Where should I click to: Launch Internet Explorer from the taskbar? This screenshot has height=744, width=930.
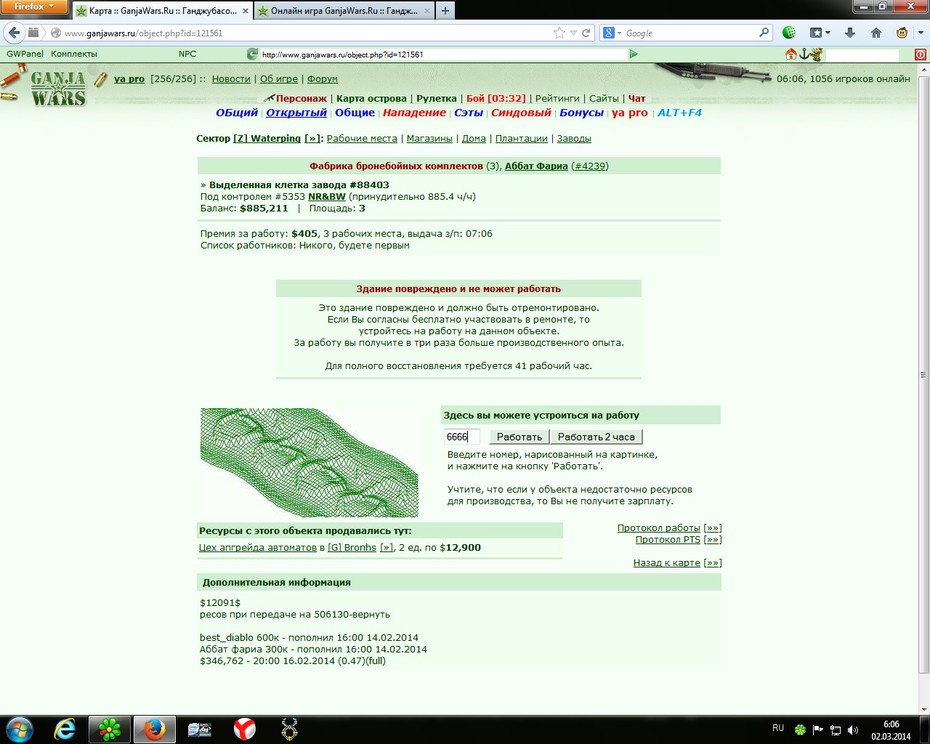point(64,729)
